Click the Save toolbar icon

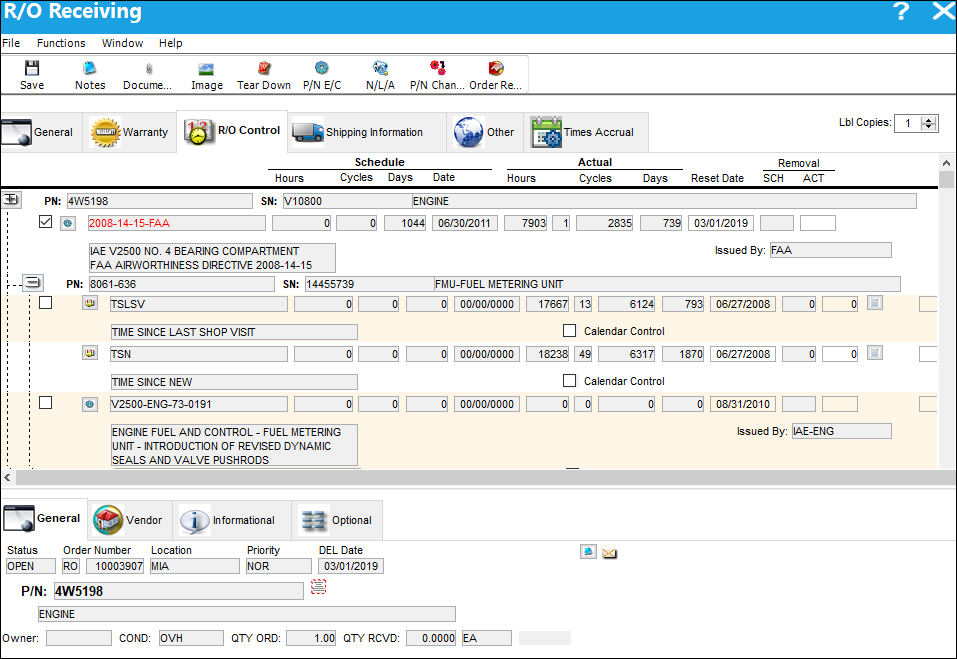pos(32,74)
